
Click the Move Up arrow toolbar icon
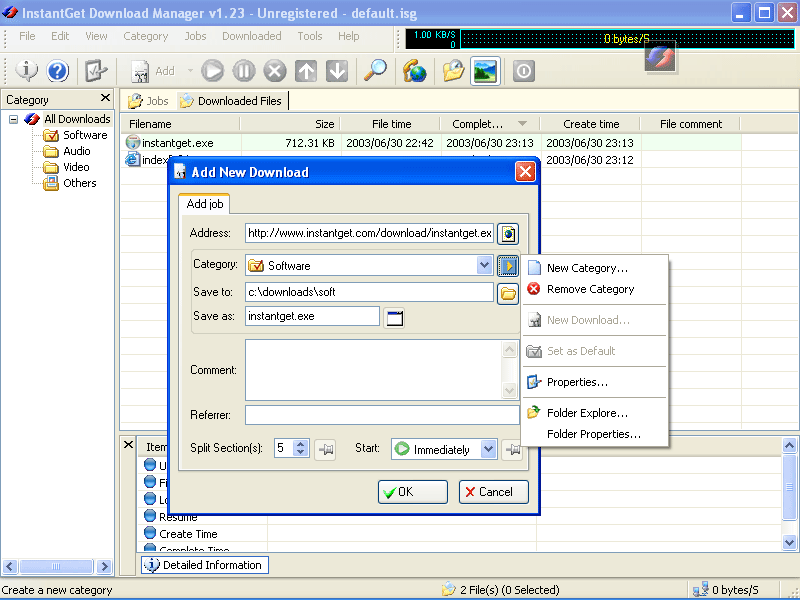pyautogui.click(x=306, y=71)
